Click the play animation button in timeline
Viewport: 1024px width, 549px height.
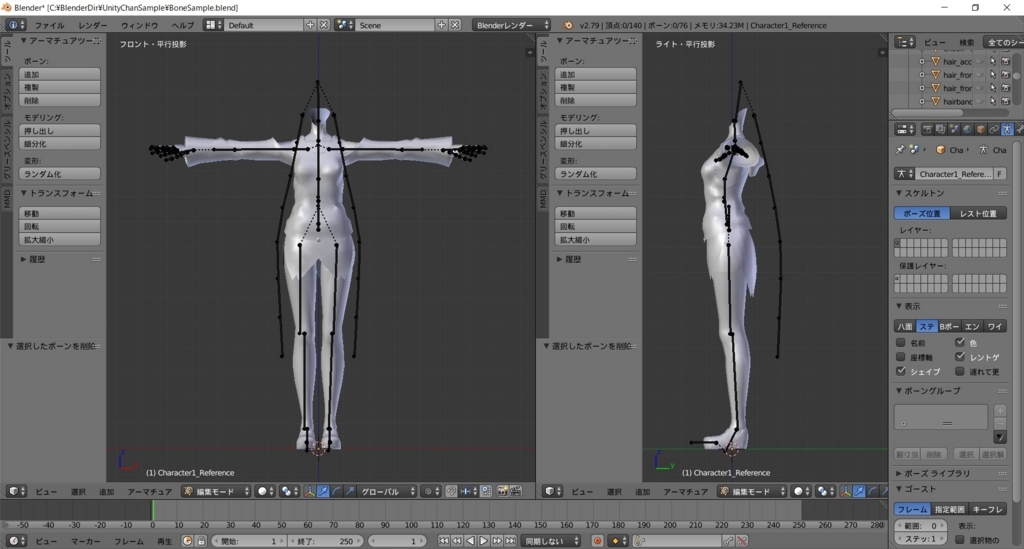[x=483, y=541]
